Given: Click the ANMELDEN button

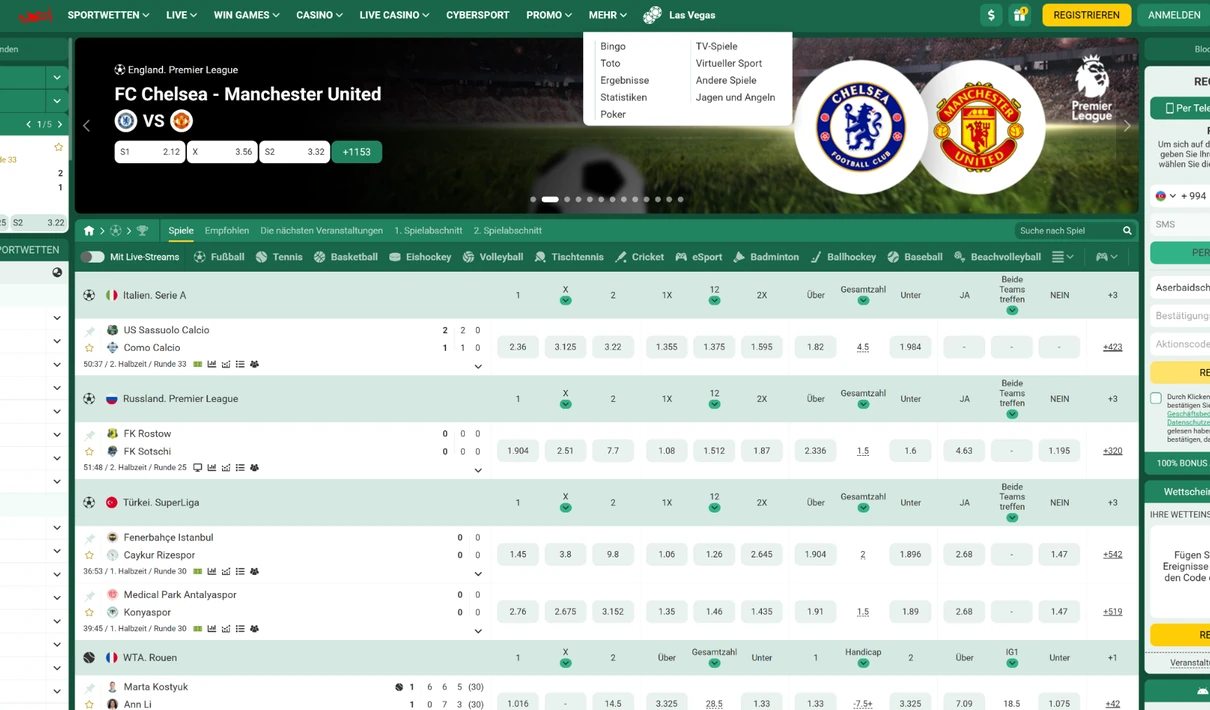Looking at the screenshot, I should coord(1174,15).
